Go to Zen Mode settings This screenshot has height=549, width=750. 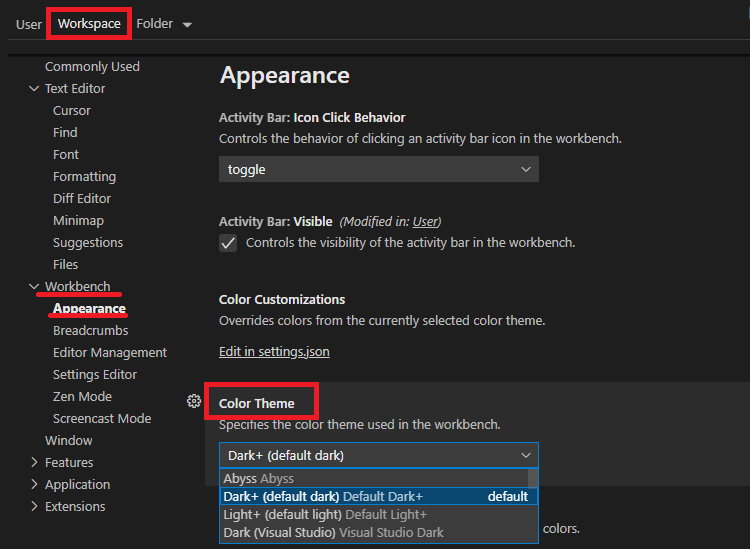click(x=82, y=397)
